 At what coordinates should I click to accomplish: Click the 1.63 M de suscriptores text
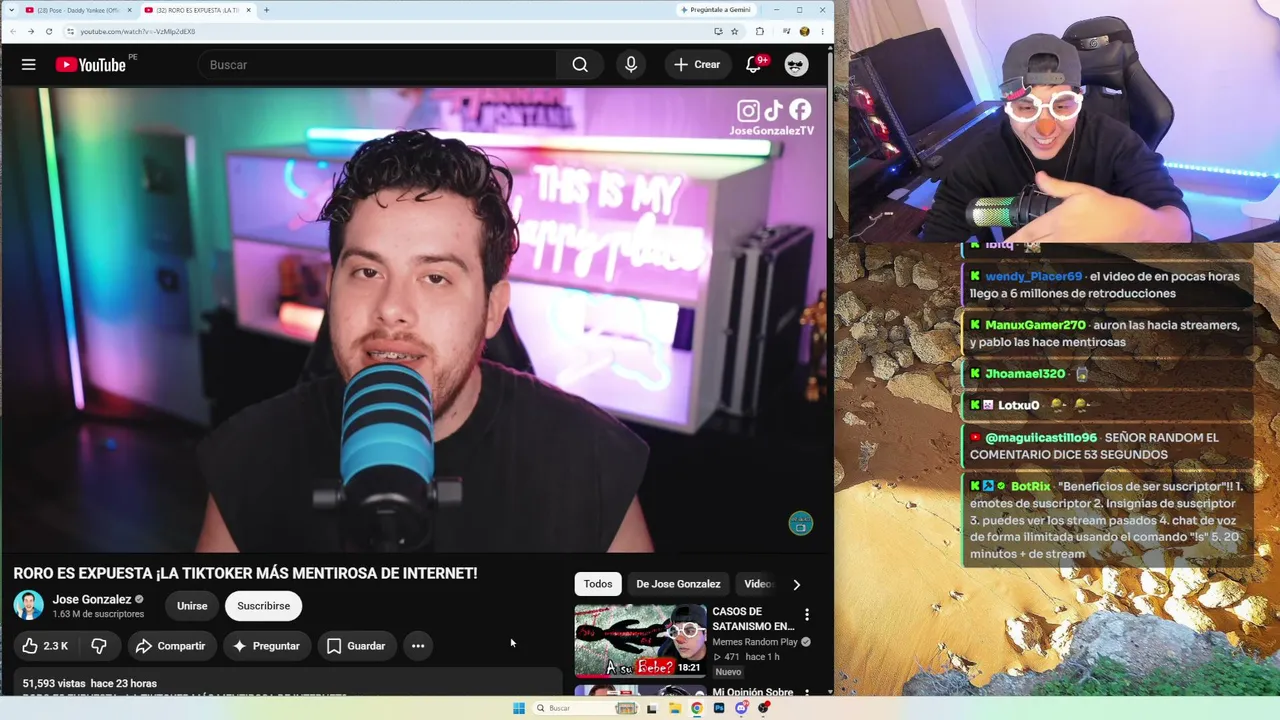pyautogui.click(x=98, y=614)
